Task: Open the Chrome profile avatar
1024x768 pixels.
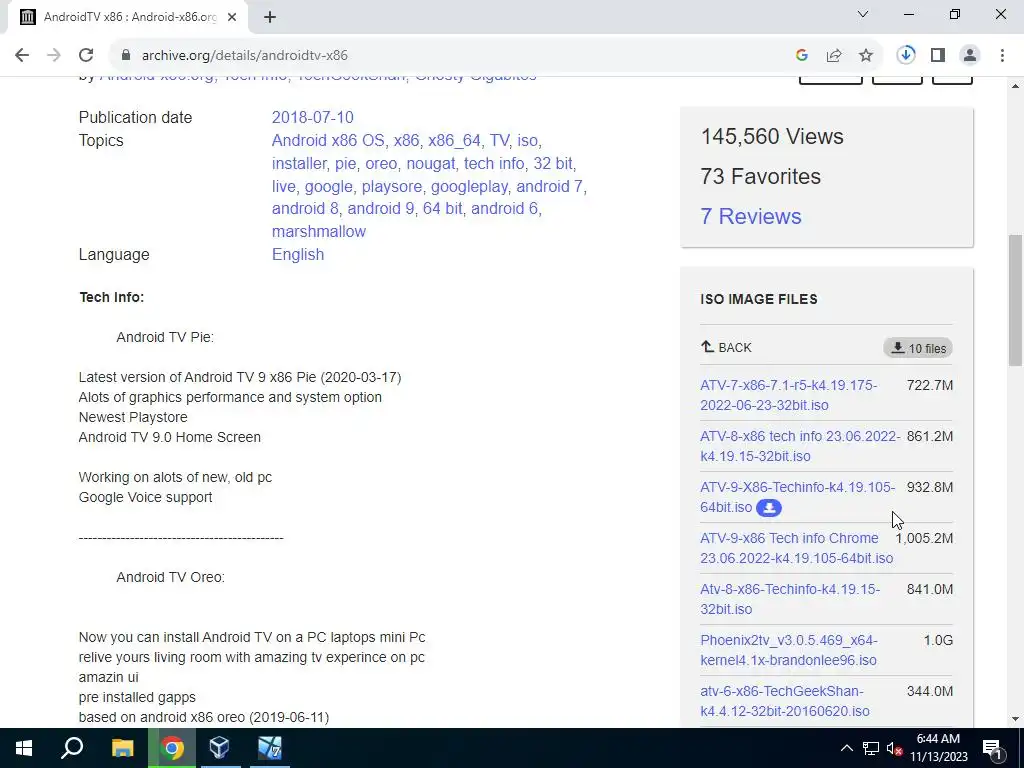Action: click(970, 56)
